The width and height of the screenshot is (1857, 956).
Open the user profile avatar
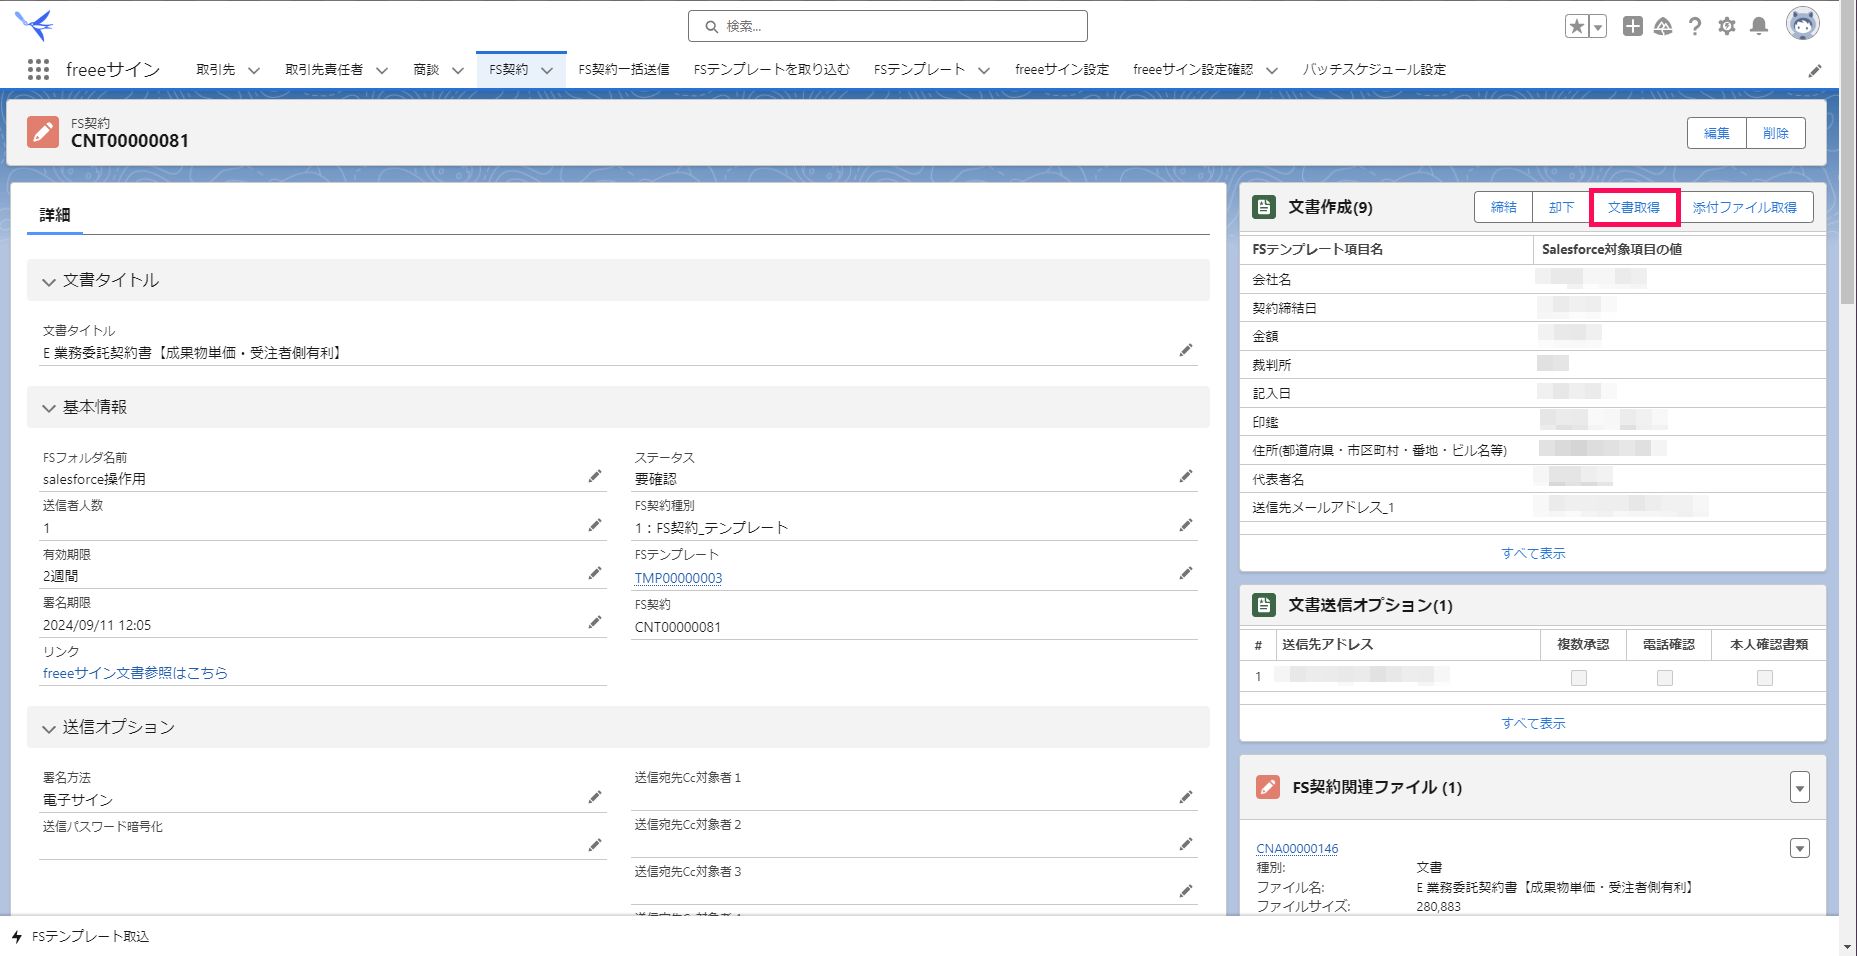[1803, 24]
